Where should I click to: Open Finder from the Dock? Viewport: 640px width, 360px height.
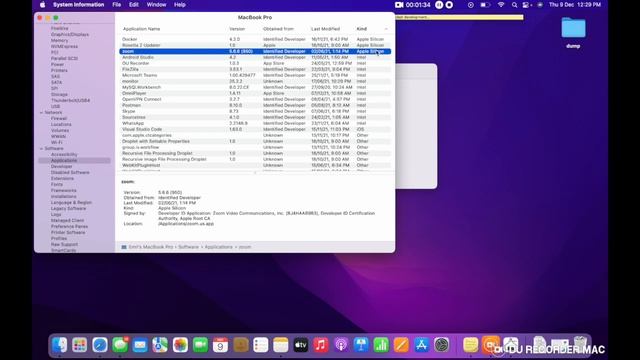[x=60, y=345]
